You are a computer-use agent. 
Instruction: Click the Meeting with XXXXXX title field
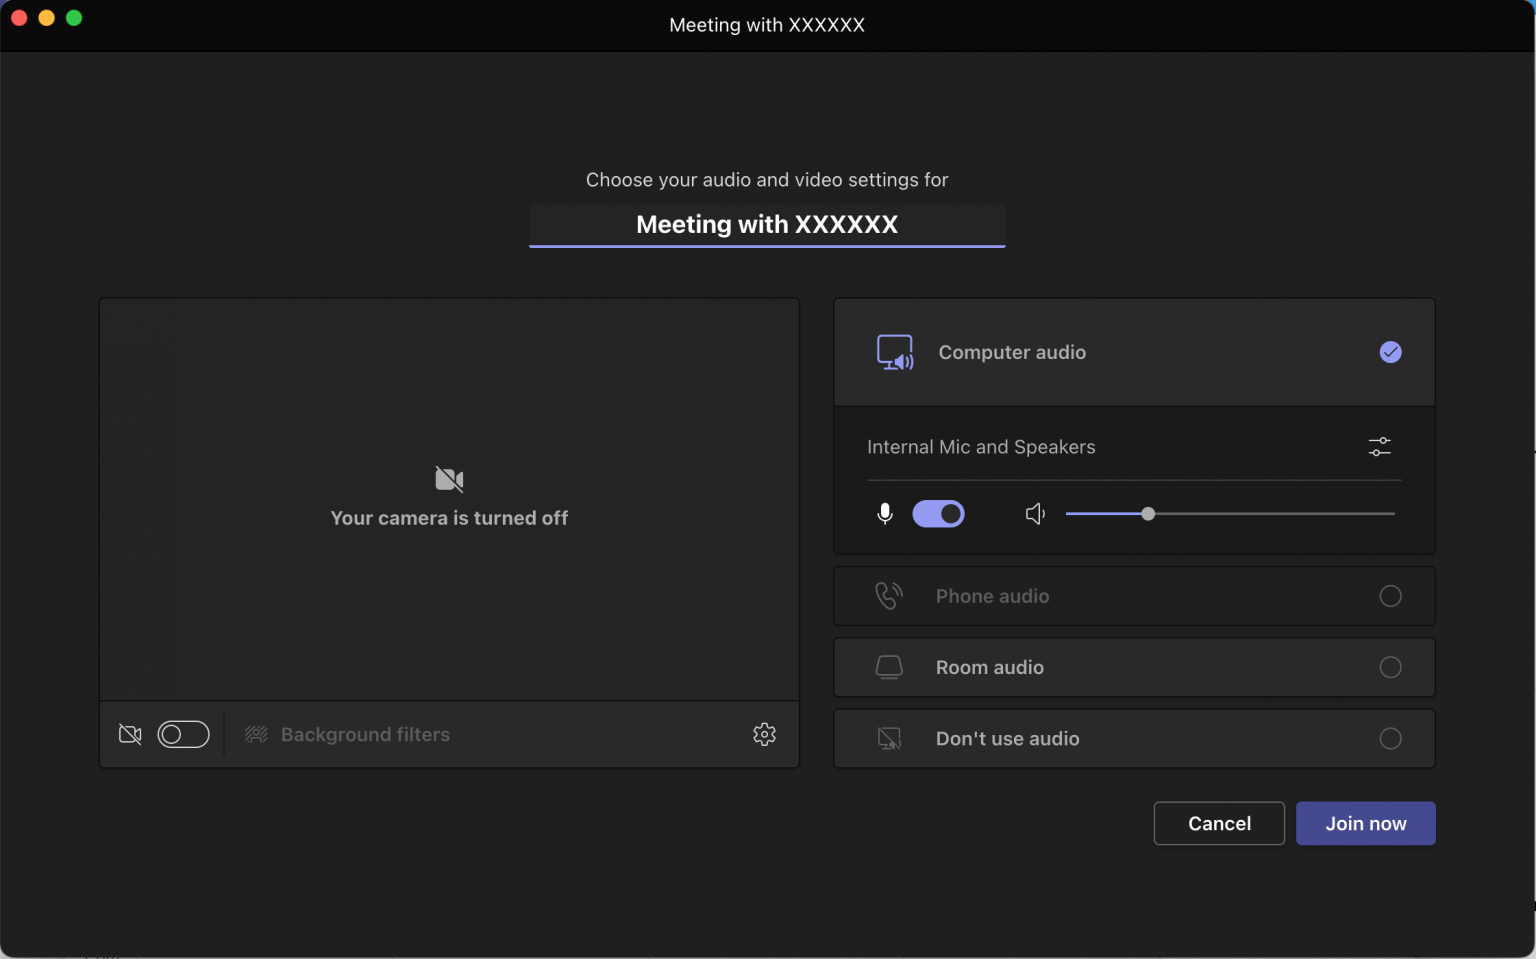click(767, 224)
